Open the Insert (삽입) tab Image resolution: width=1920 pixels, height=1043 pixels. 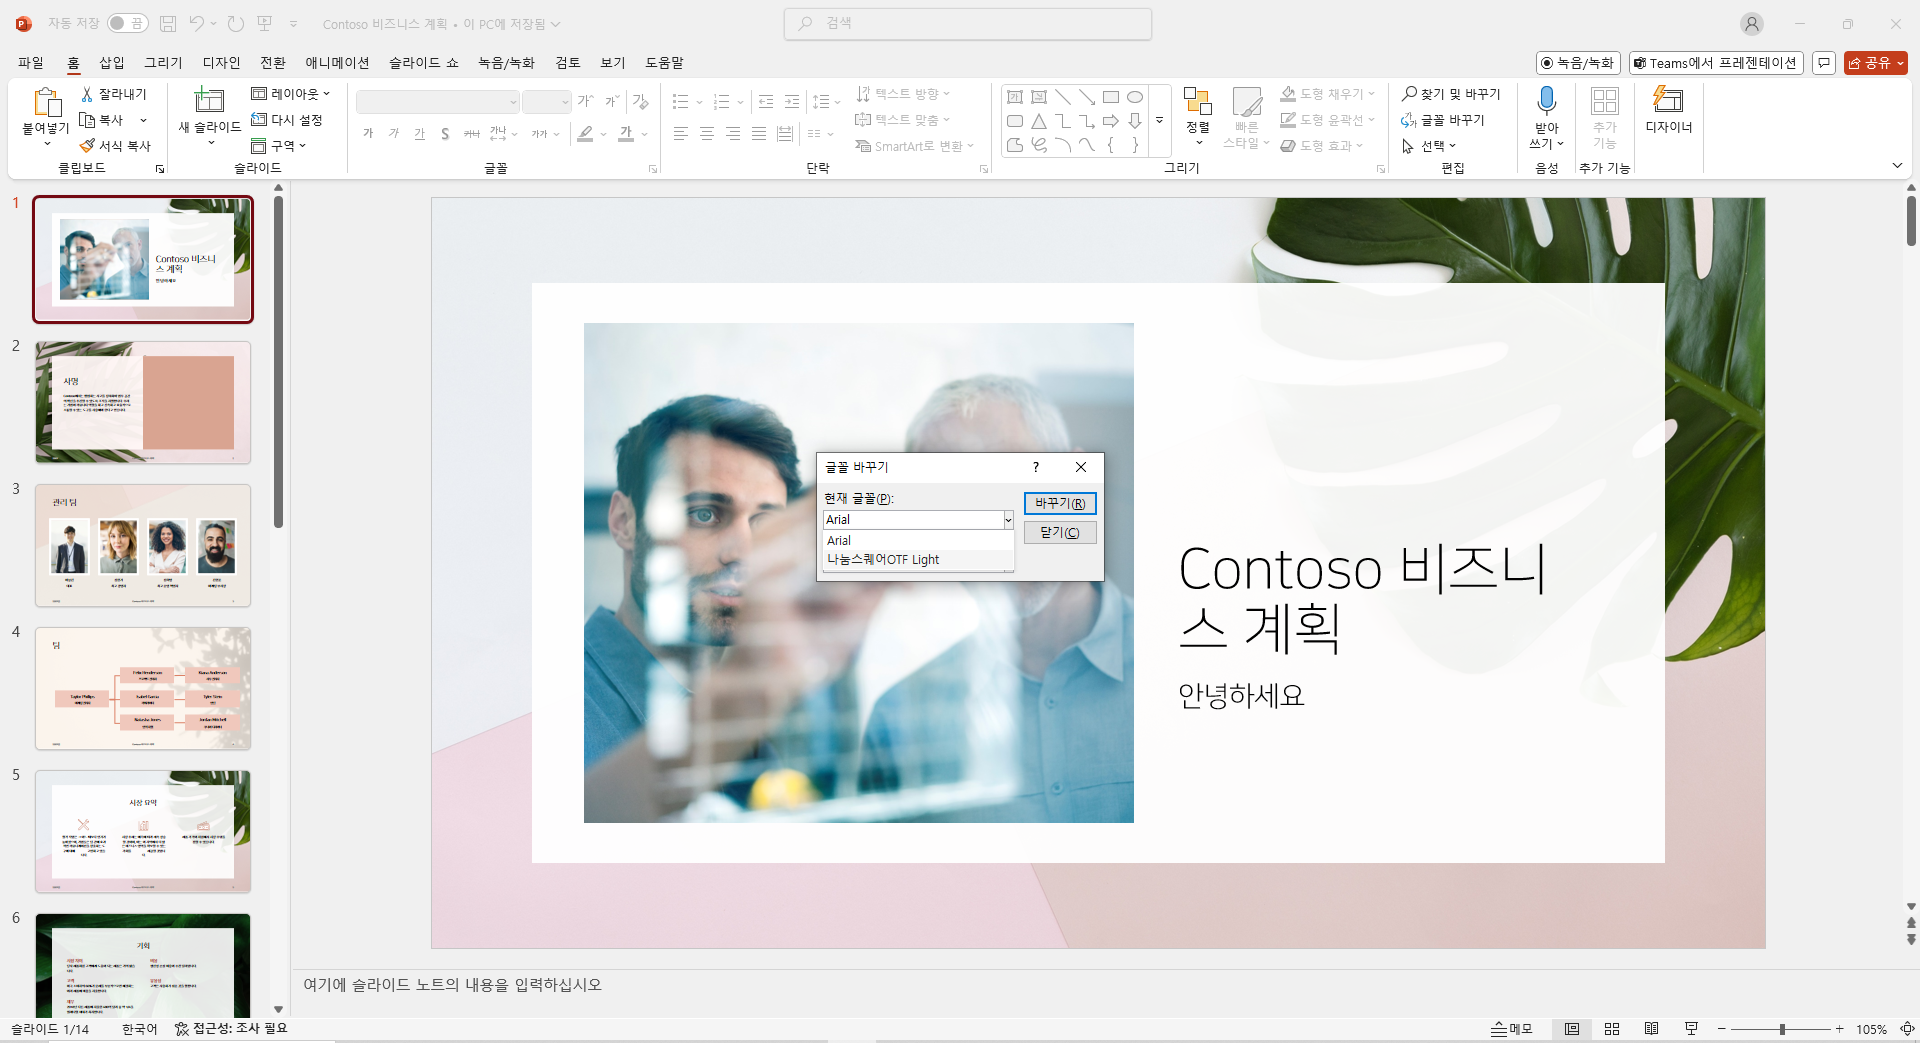pos(112,63)
